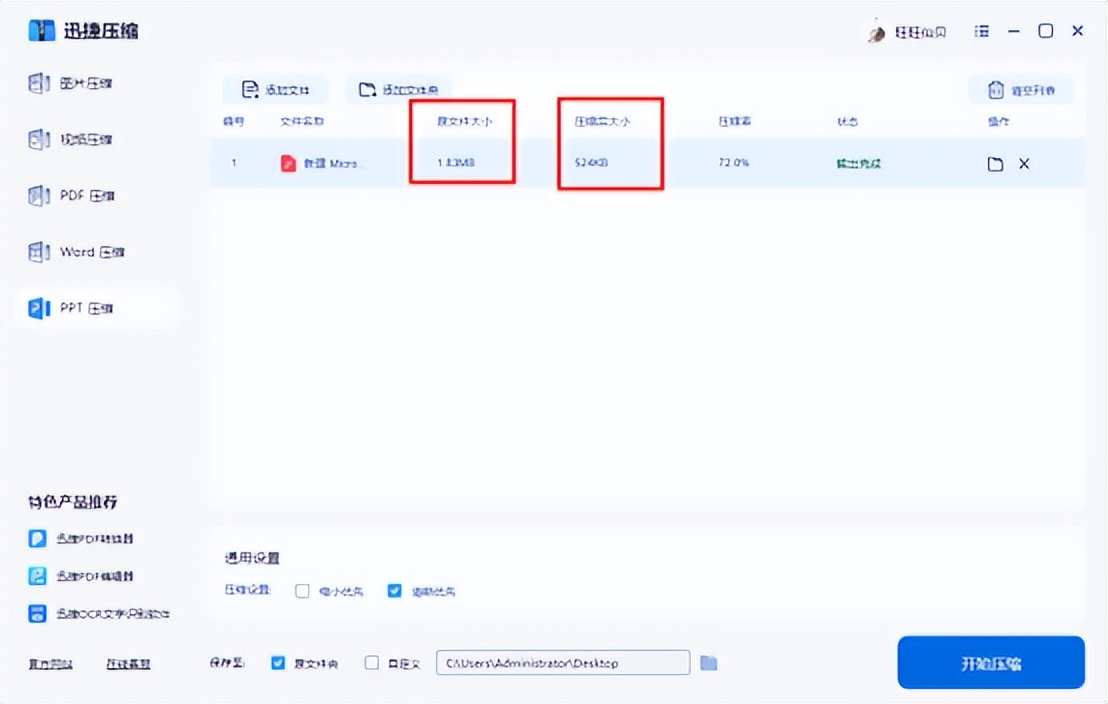Screen dimensions: 1108x704
Task: Select PDF compression in the sidebar
Action: click(x=71, y=195)
